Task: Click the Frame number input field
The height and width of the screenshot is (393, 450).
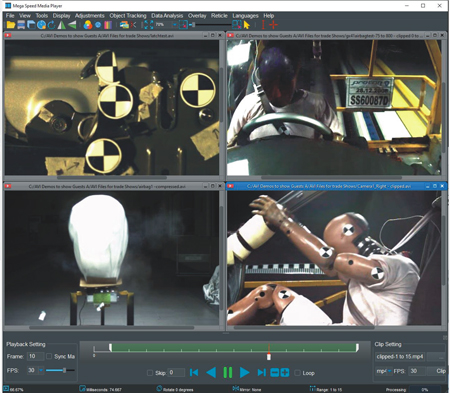Action: 35,356
